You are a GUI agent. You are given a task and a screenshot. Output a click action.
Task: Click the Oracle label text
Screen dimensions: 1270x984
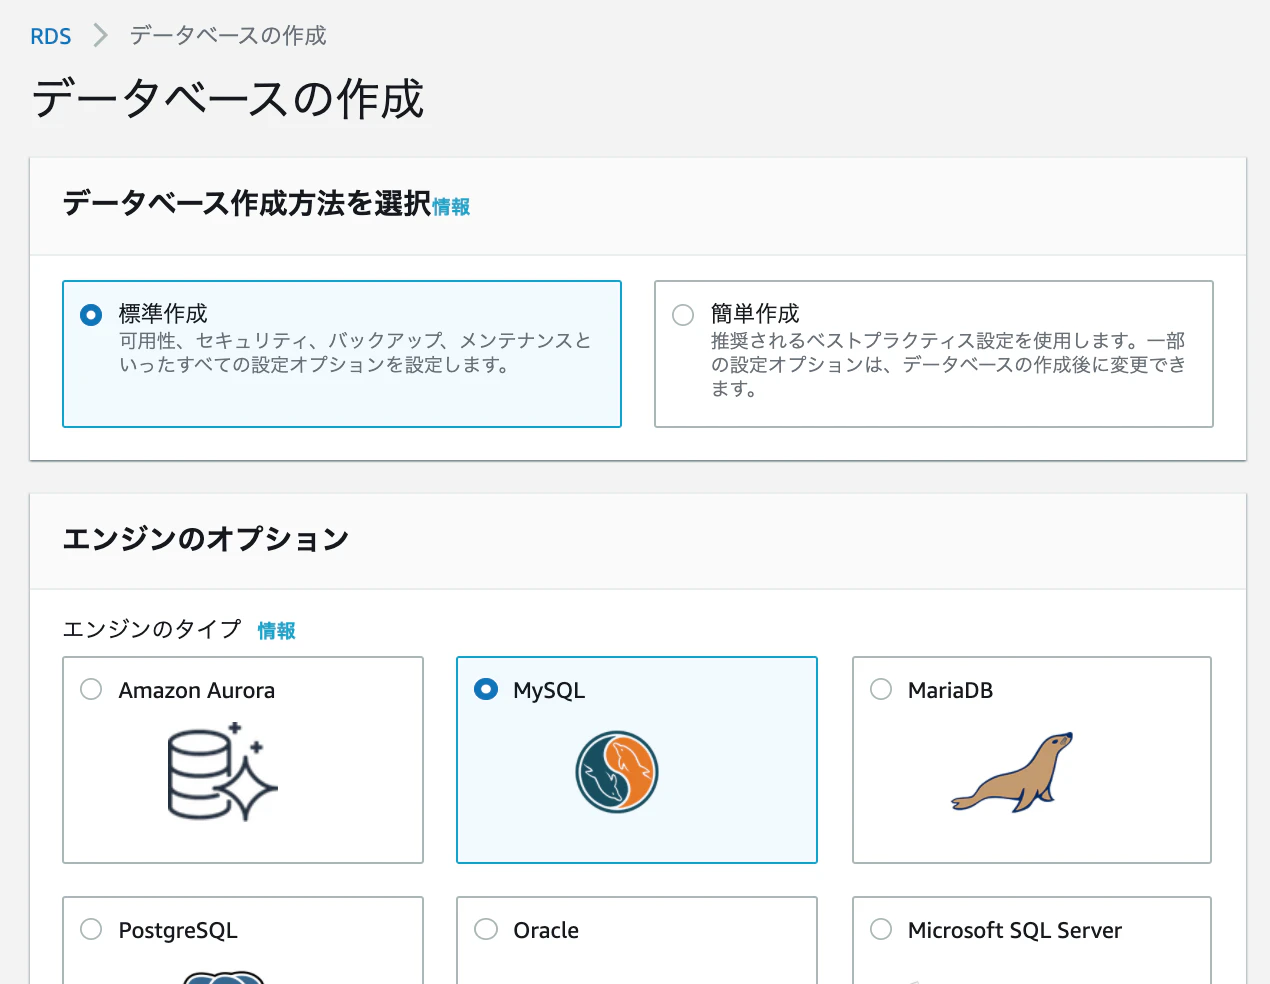(x=546, y=930)
